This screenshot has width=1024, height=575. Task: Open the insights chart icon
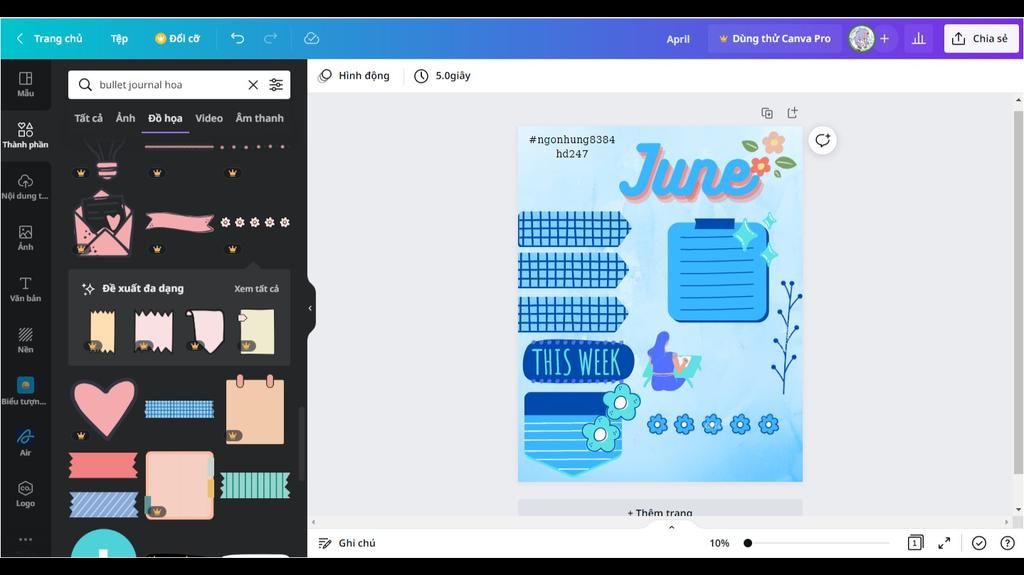(x=919, y=39)
